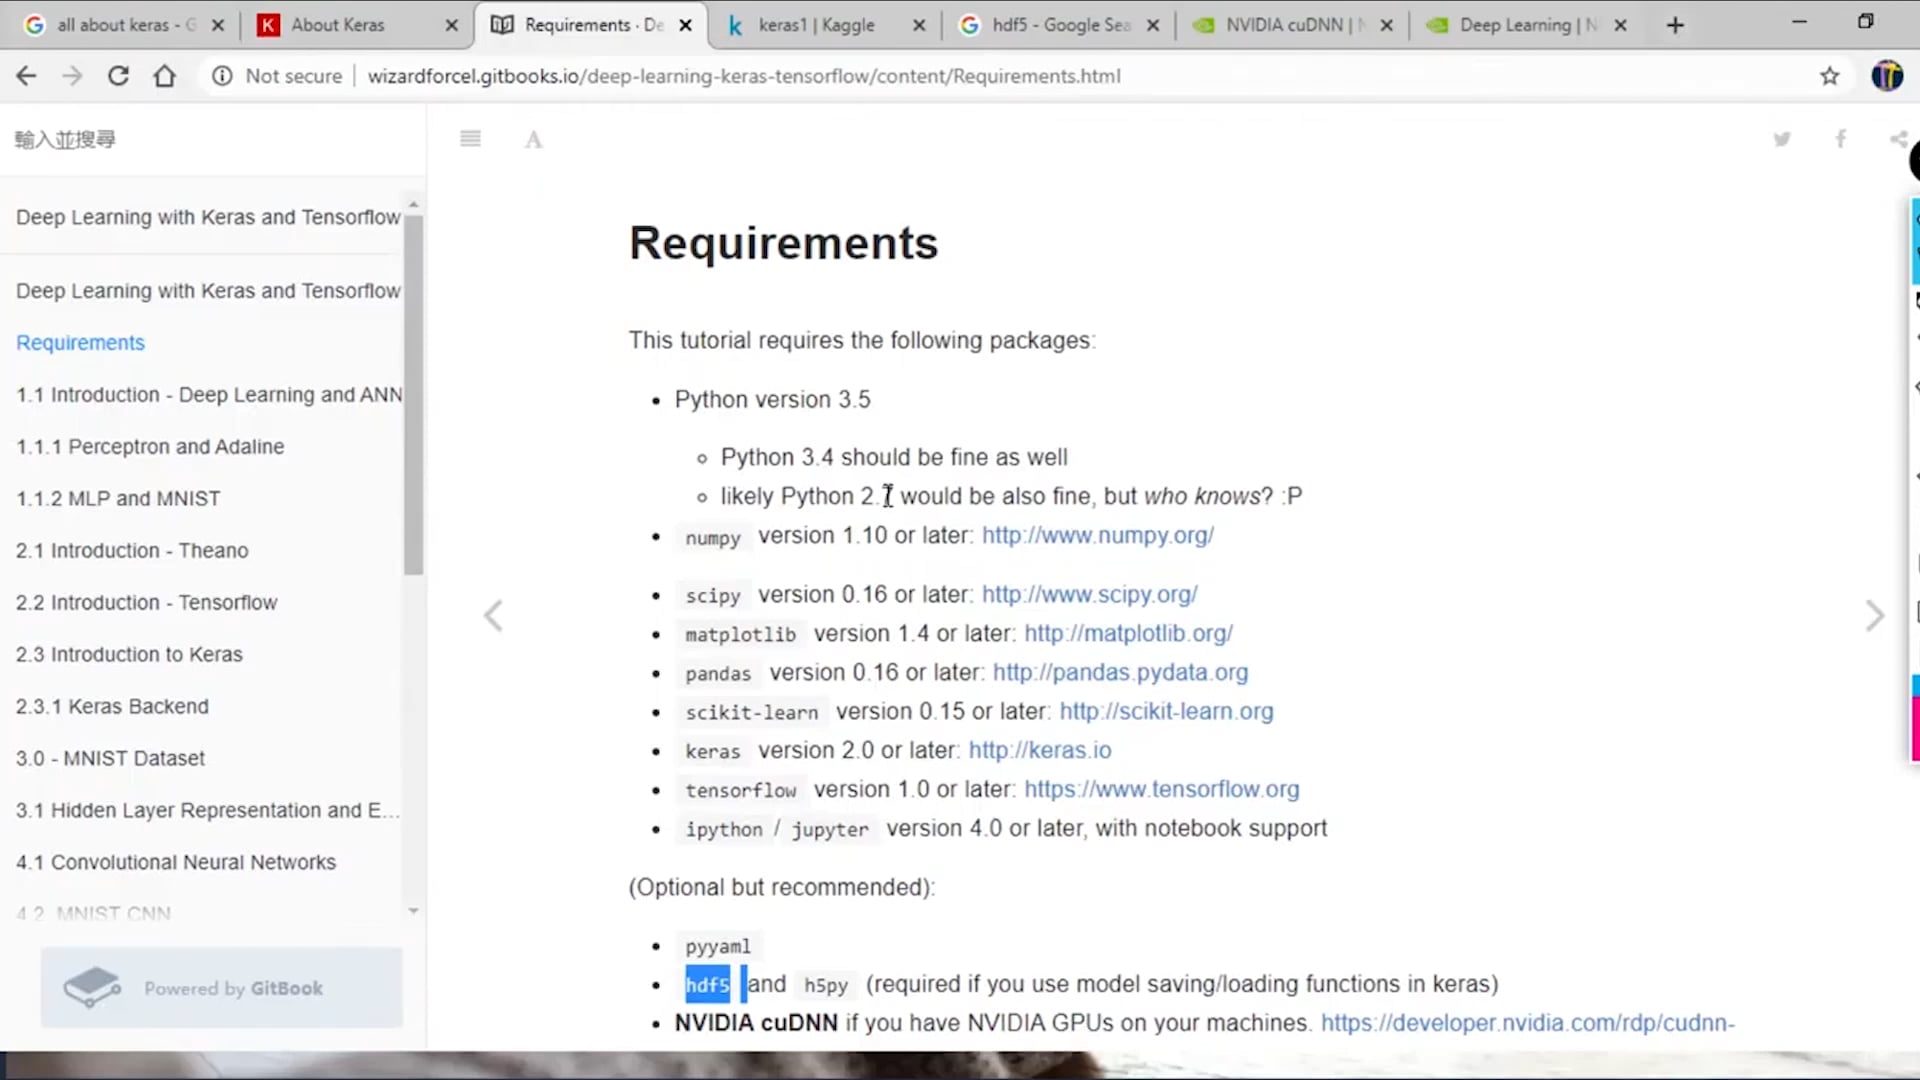Screen dimensions: 1920x1080
Task: Share this page on Twitter
Action: point(1782,139)
